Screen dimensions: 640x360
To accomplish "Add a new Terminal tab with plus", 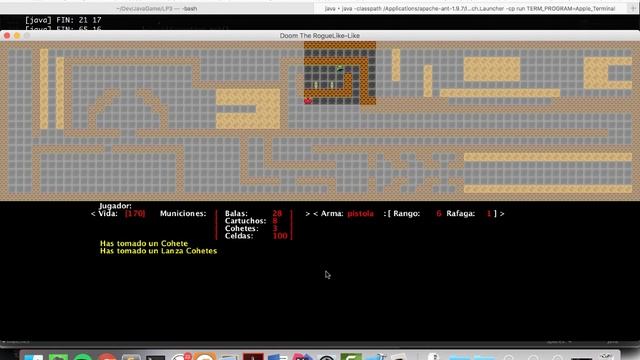I will 633,9.
